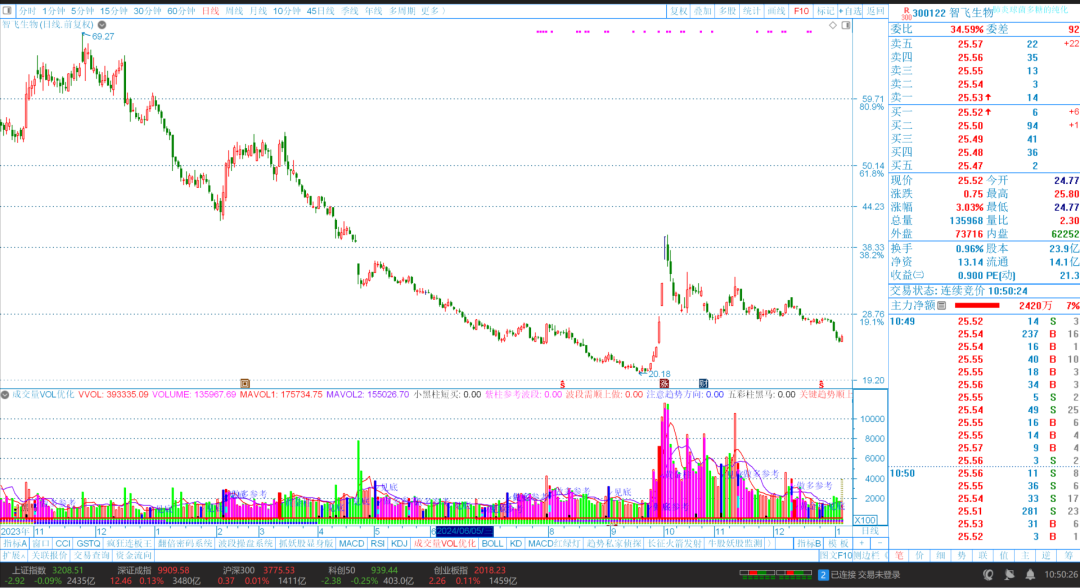Expand the 主力净额 detail icon
The width and height of the screenshot is (1080, 588).
942,305
